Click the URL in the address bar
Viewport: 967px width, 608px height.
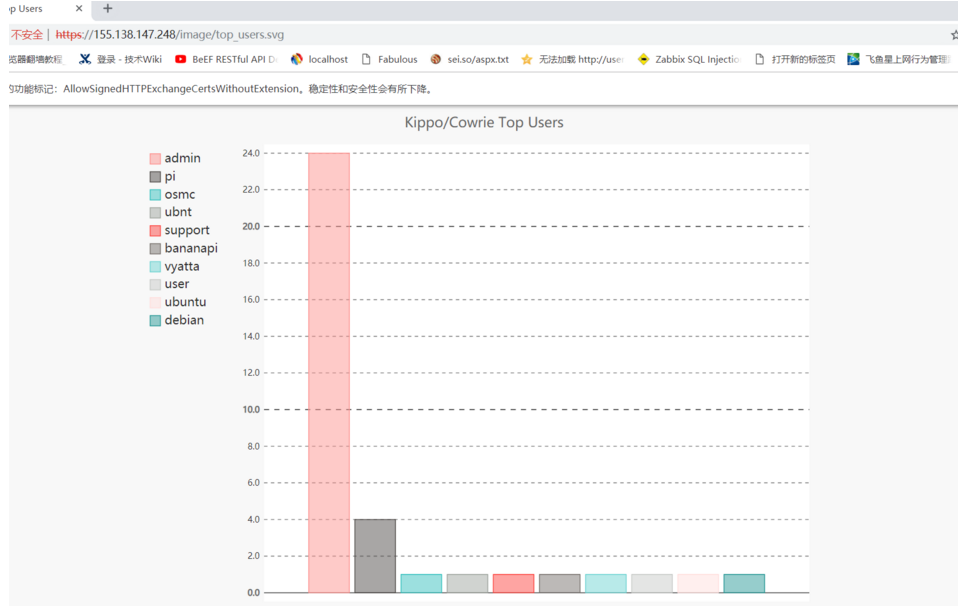[x=170, y=35]
